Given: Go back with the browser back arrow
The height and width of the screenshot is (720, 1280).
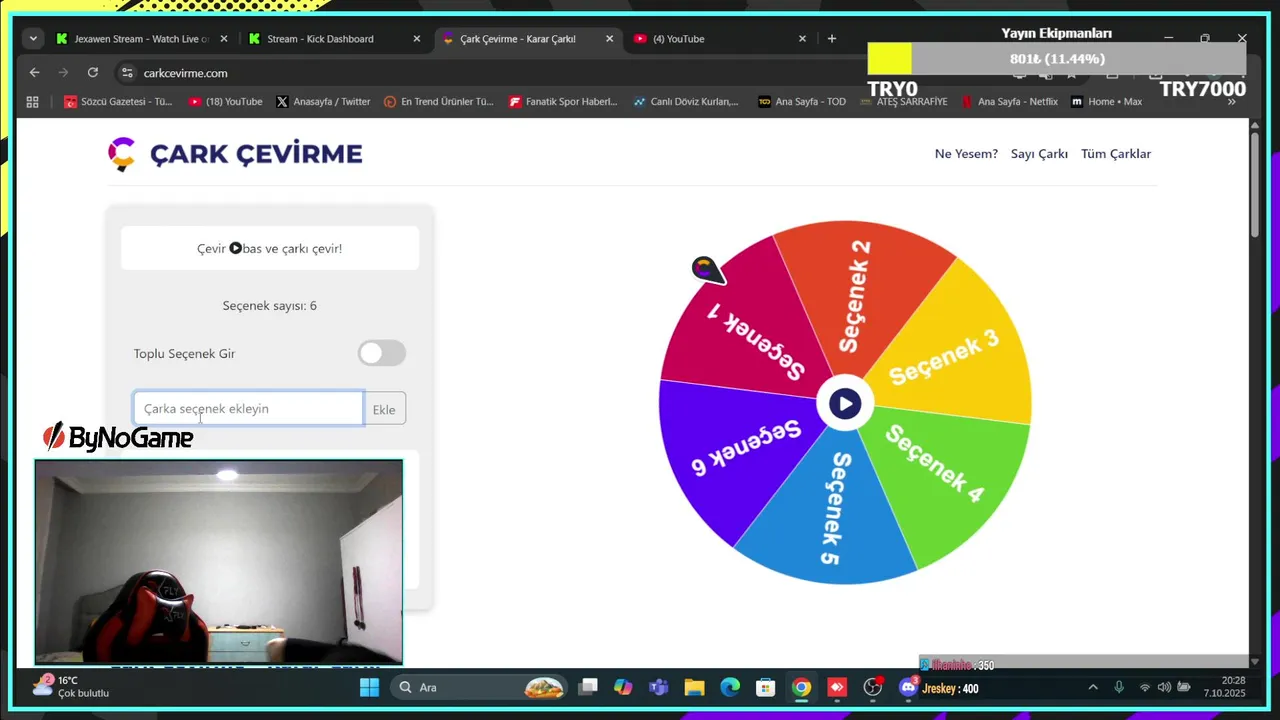Looking at the screenshot, I should [34, 73].
